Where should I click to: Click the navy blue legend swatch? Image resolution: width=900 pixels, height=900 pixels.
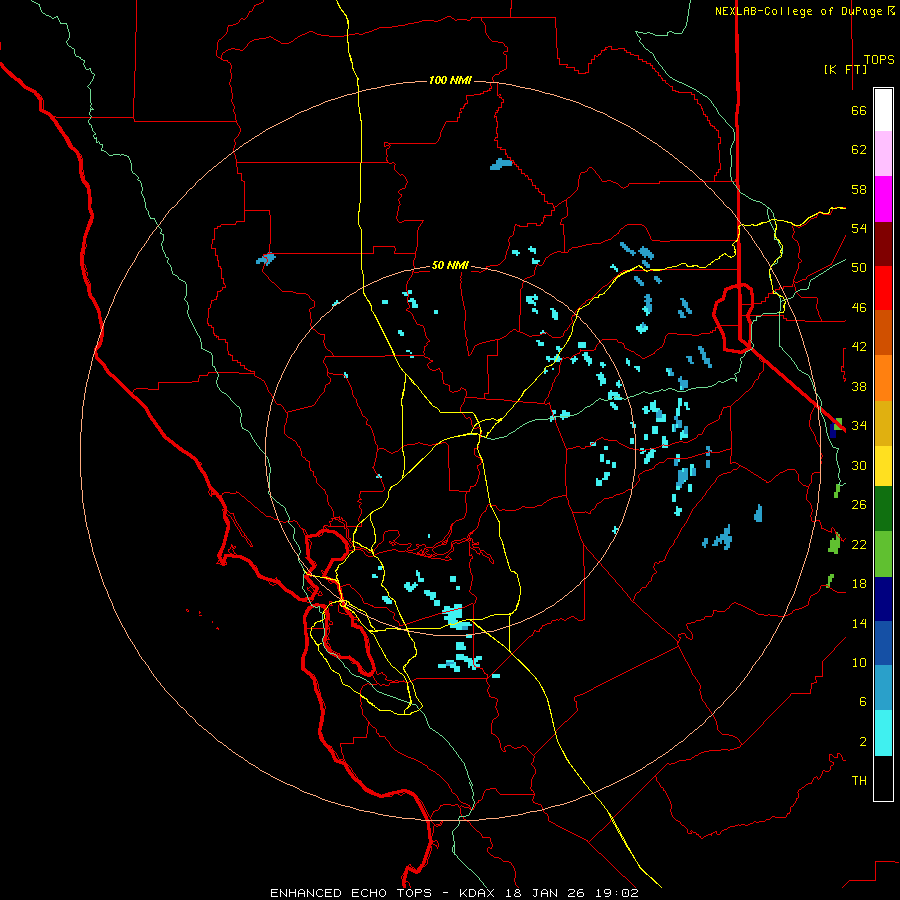pyautogui.click(x=883, y=599)
